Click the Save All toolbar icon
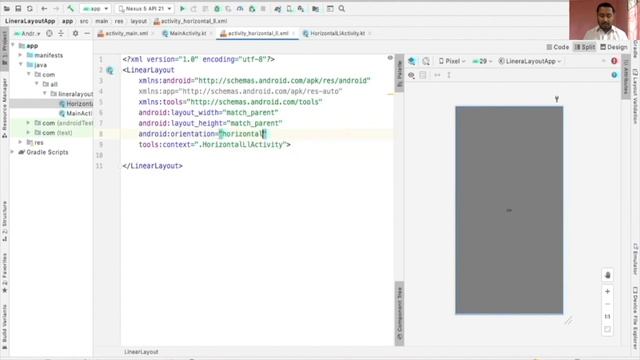The height and width of the screenshot is (360, 640). (18, 9)
